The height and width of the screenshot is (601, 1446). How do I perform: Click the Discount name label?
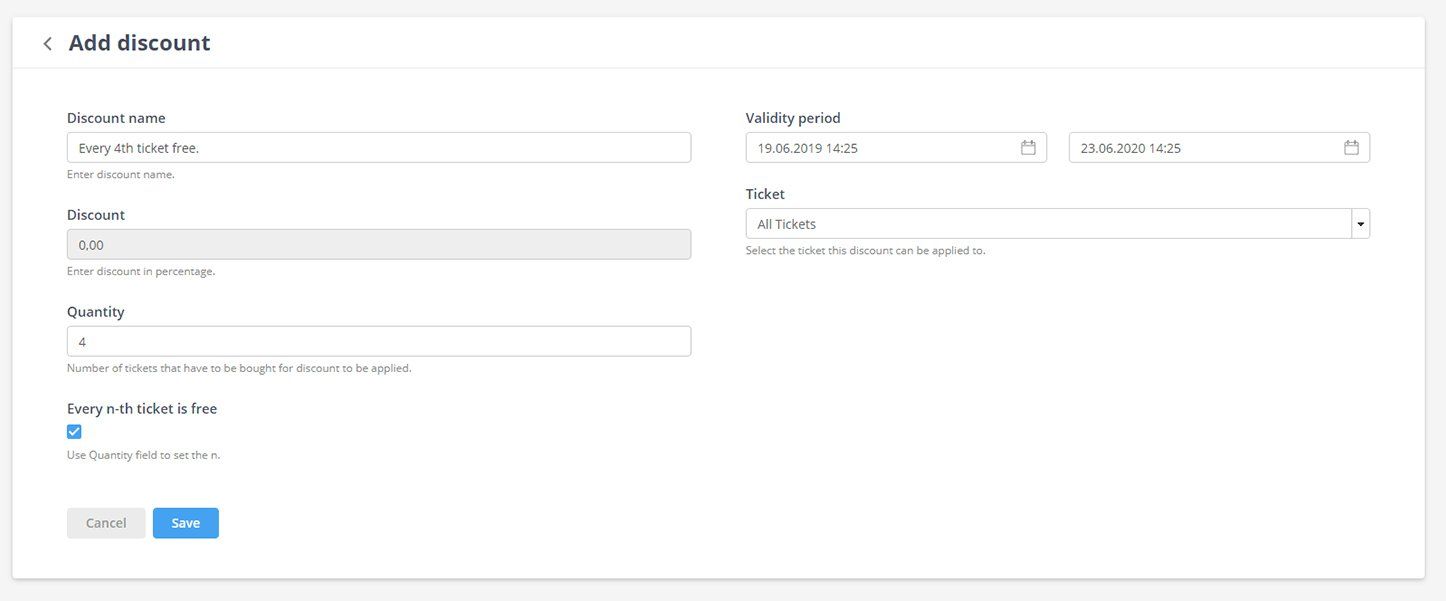116,118
